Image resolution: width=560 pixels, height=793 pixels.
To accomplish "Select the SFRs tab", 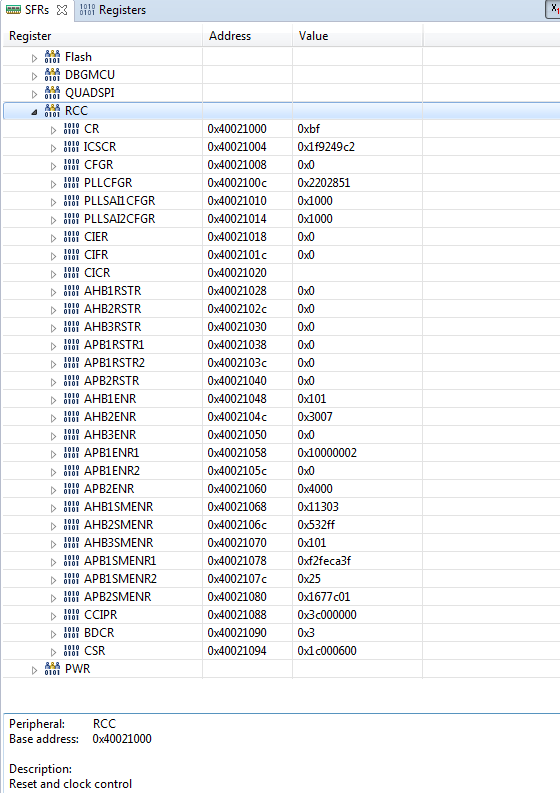I will [x=36, y=10].
